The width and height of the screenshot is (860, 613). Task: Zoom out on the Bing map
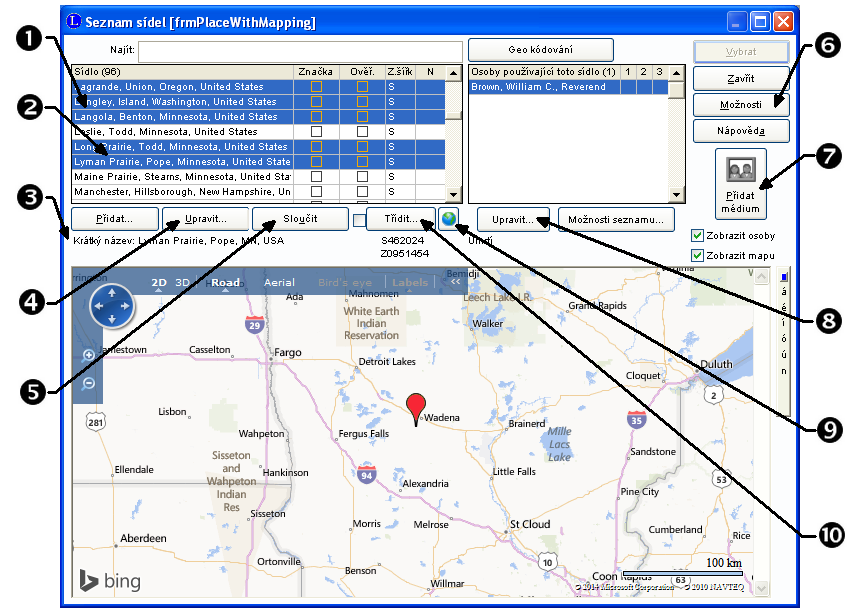[89, 382]
